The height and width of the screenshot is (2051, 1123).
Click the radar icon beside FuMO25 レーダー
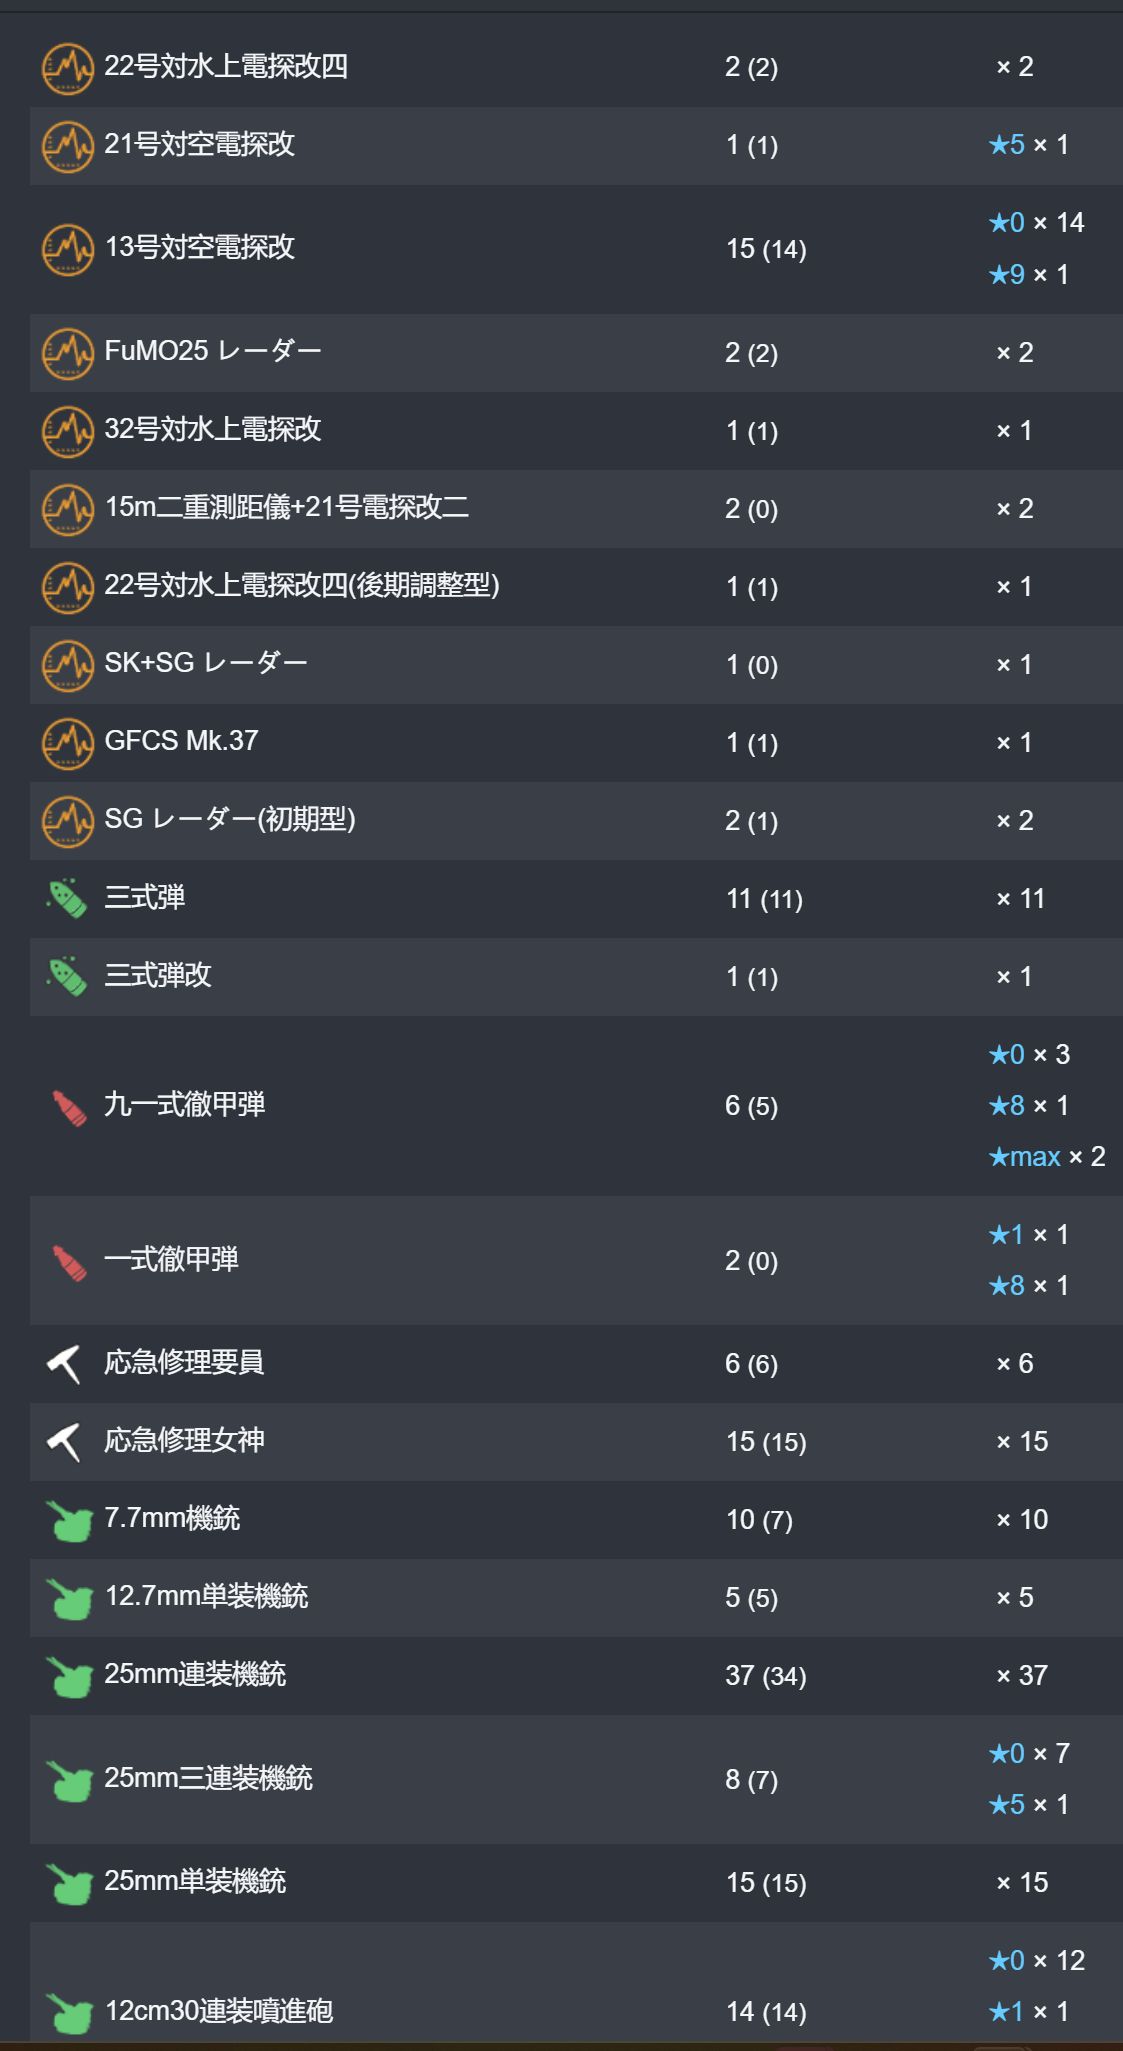coord(67,353)
